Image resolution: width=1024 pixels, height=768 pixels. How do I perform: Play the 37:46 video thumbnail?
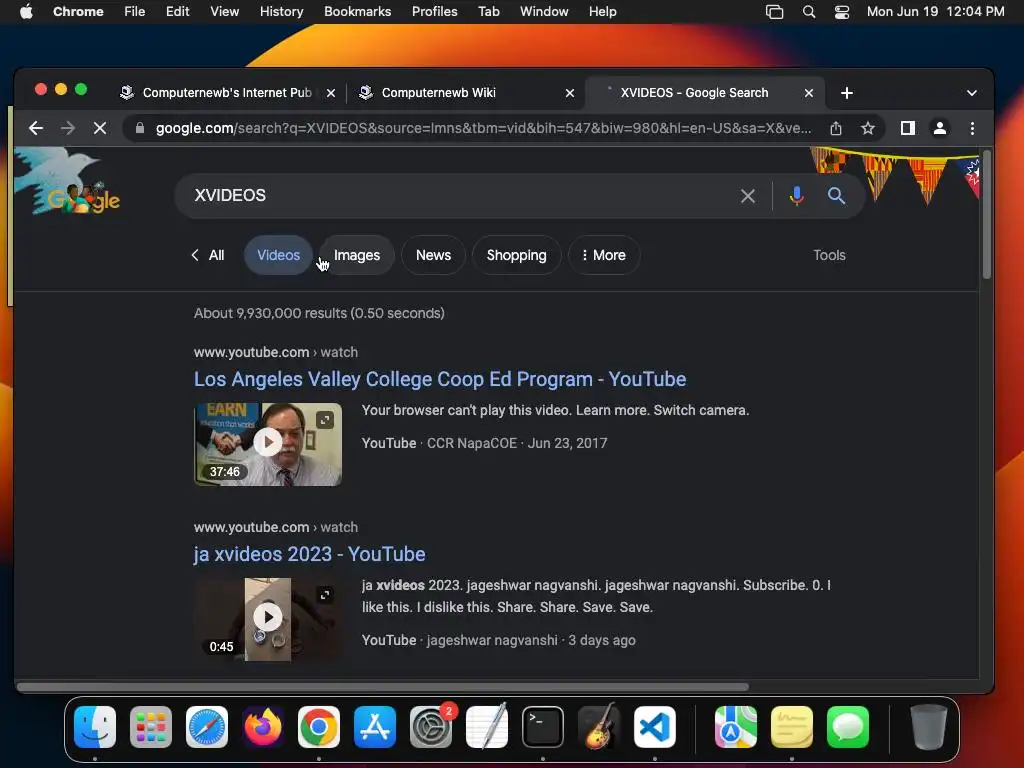click(268, 443)
